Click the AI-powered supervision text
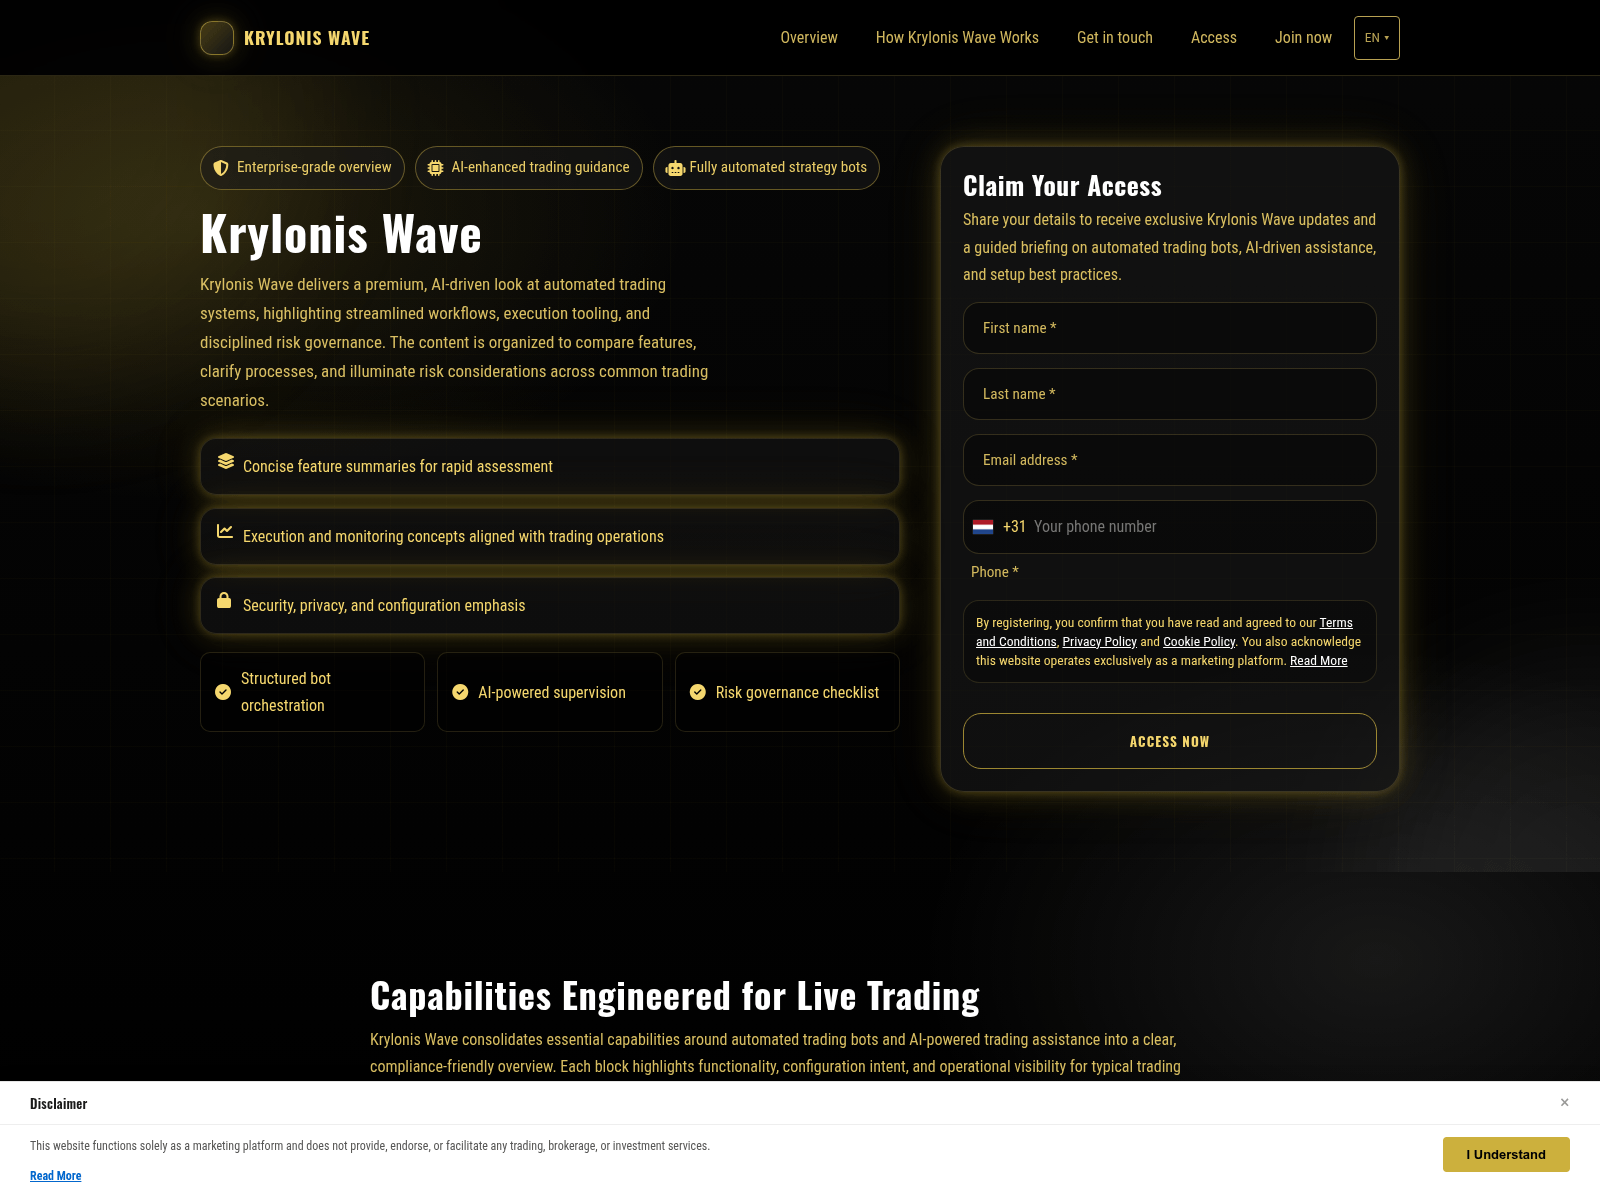The image size is (1600, 1200). [552, 692]
